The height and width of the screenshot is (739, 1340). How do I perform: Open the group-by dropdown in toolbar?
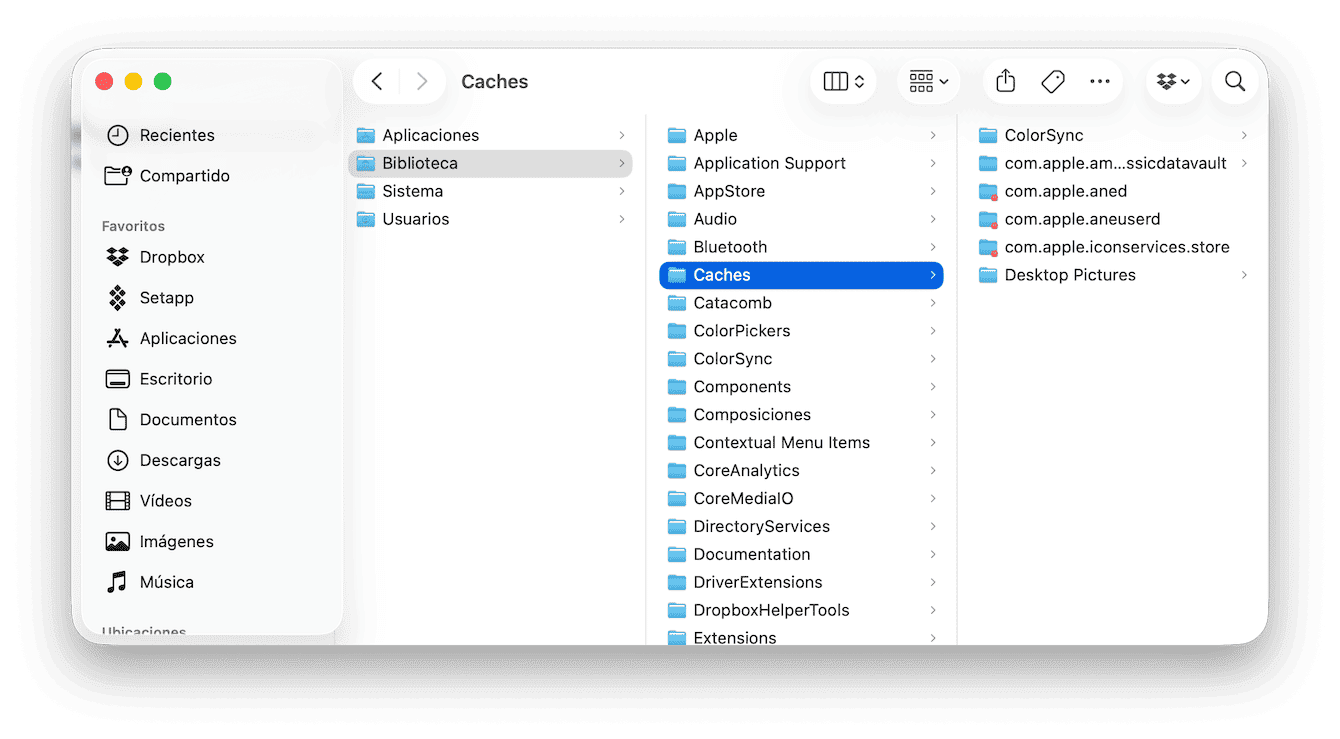pos(928,82)
